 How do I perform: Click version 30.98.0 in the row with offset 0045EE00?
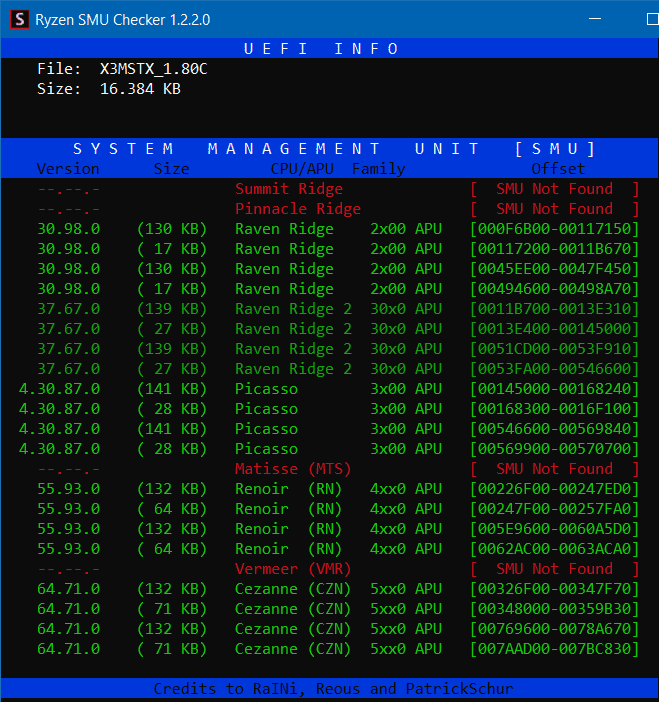[68, 269]
